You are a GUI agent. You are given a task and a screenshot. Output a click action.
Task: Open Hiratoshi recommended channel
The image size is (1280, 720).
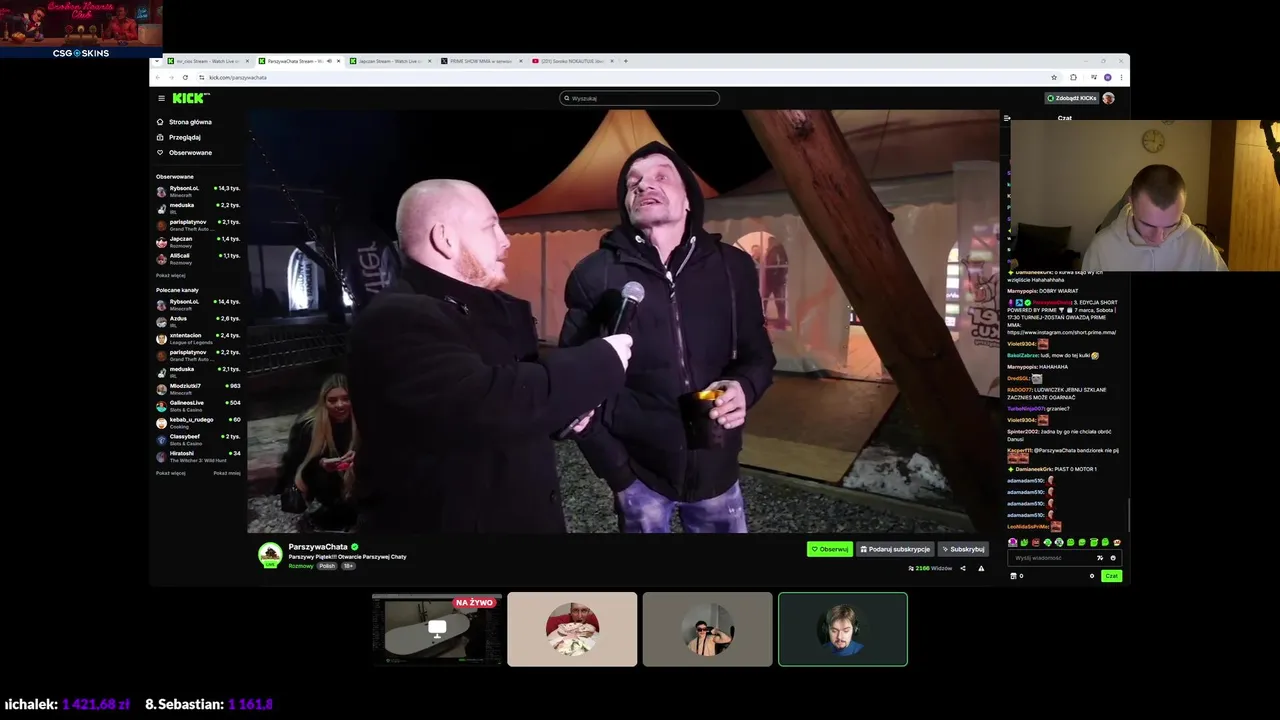[x=198, y=456]
